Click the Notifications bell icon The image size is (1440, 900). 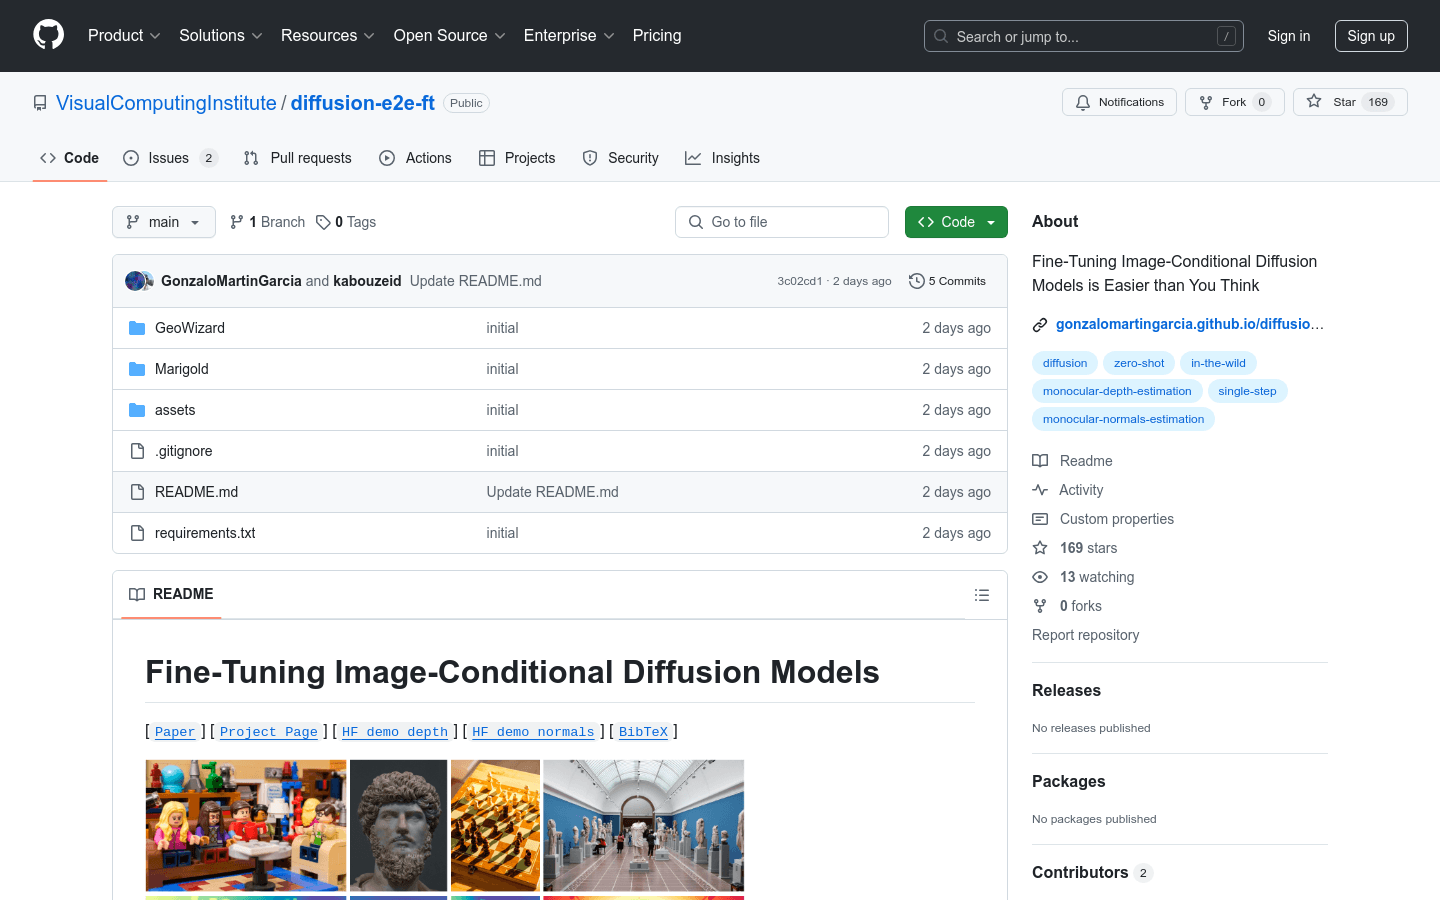(1083, 102)
